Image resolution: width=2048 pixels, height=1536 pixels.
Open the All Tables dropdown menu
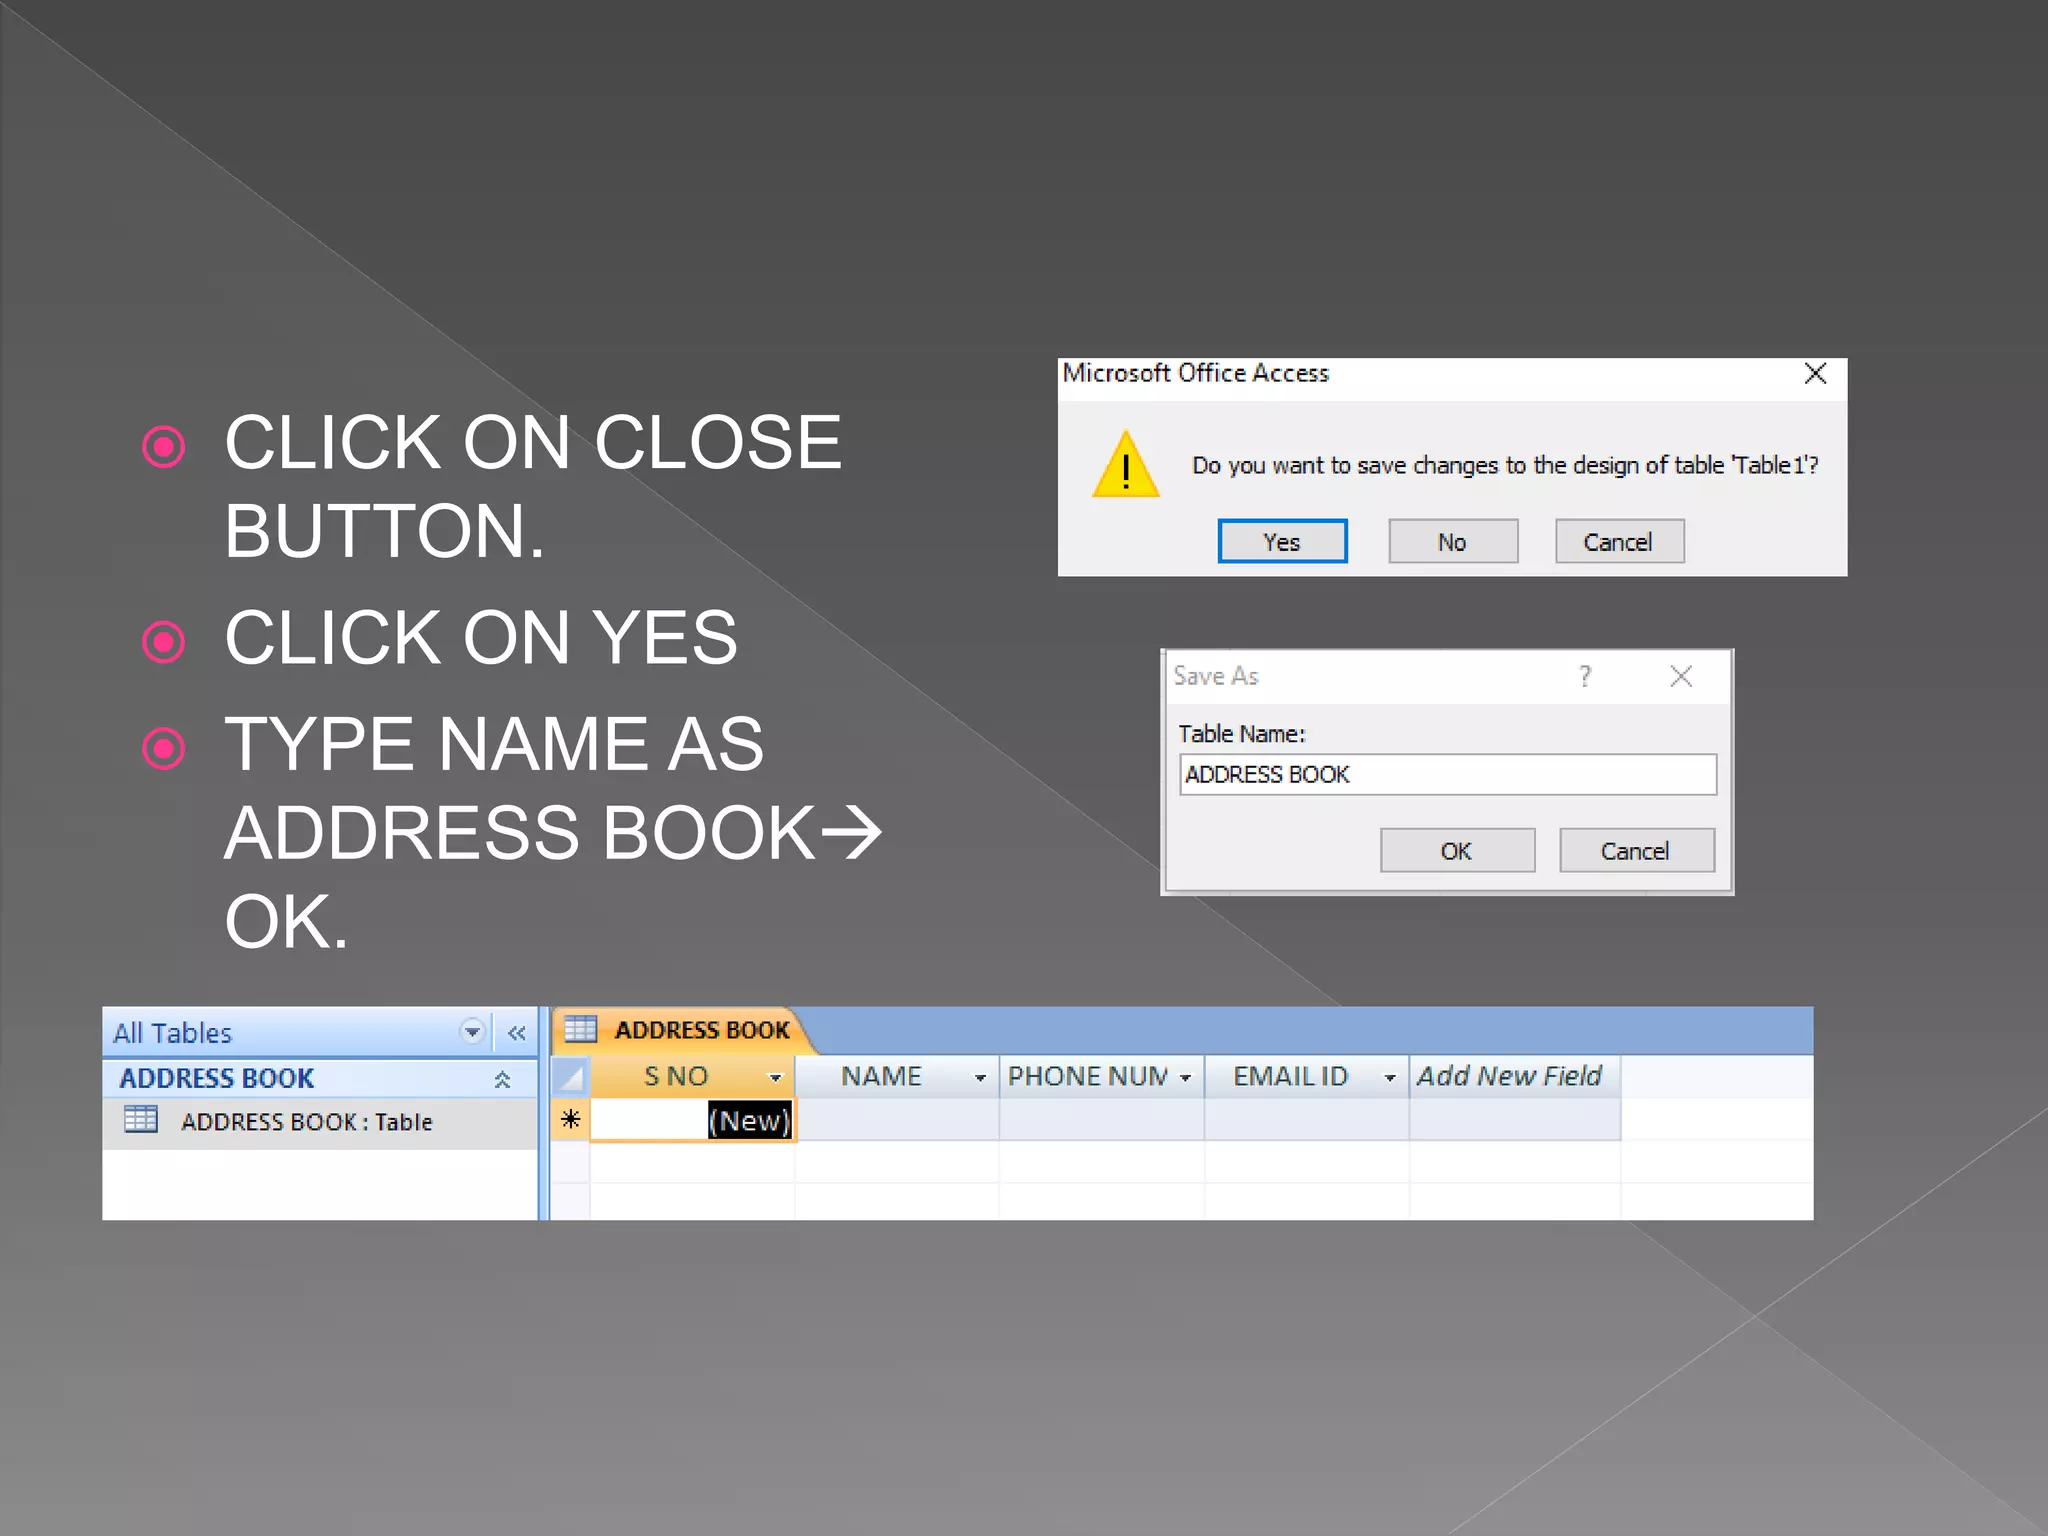[472, 1032]
